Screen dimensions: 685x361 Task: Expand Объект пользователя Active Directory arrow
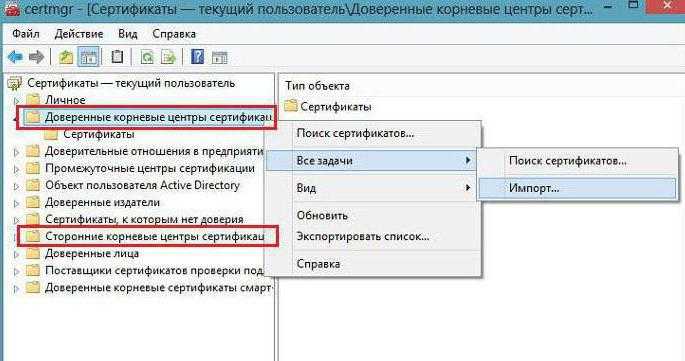pyautogui.click(x=17, y=186)
